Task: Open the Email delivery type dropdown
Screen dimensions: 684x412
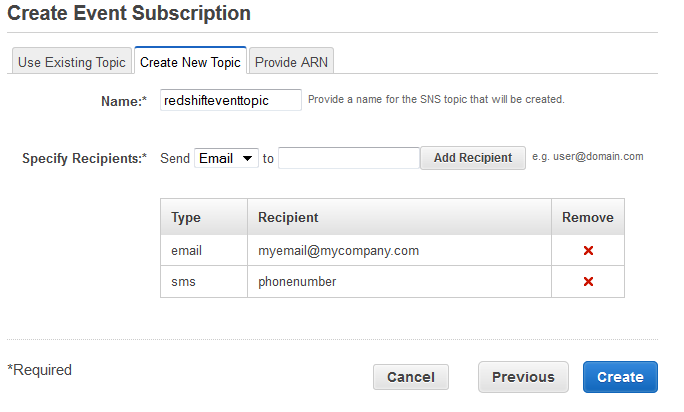Action: pos(226,158)
